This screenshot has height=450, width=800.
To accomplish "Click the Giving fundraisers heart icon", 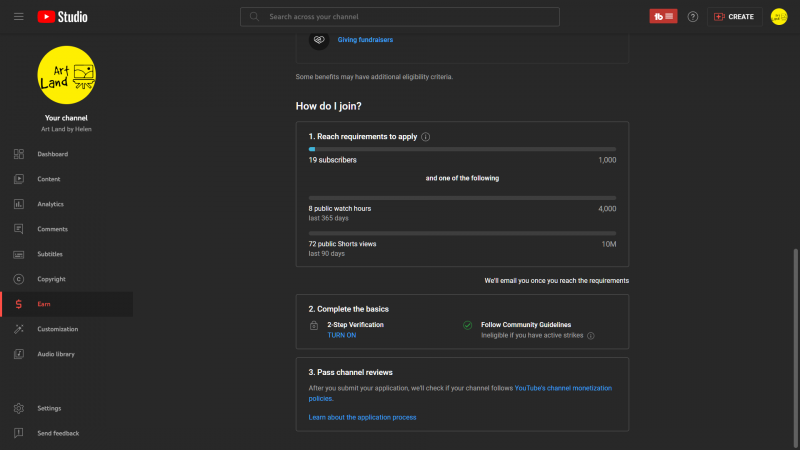I will (319, 40).
